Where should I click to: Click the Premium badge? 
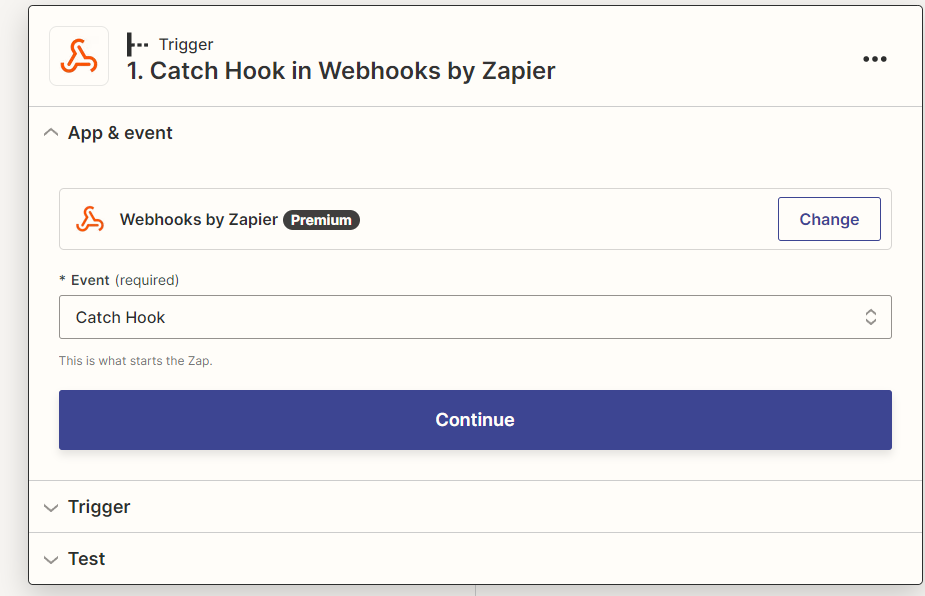(321, 220)
